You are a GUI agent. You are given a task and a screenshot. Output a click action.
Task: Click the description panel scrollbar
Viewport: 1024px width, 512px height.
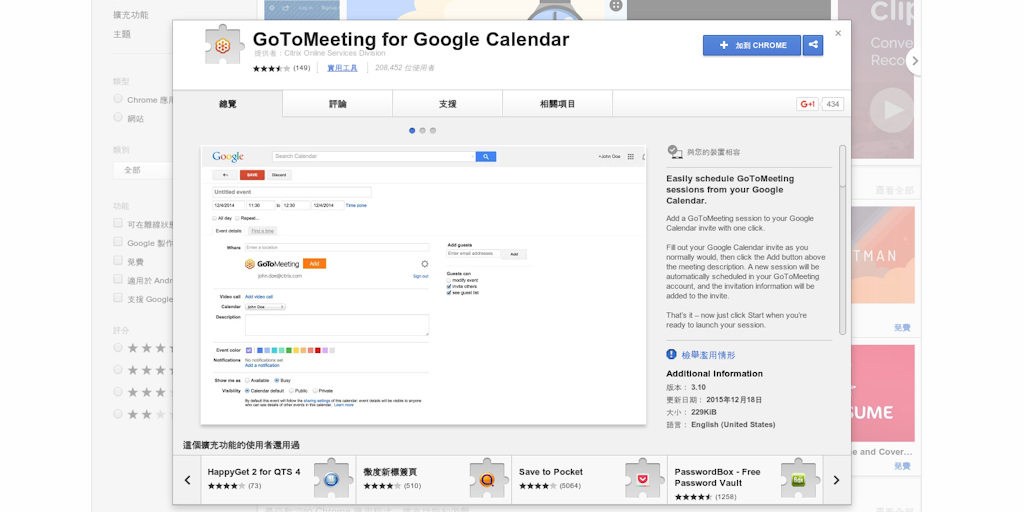842,240
